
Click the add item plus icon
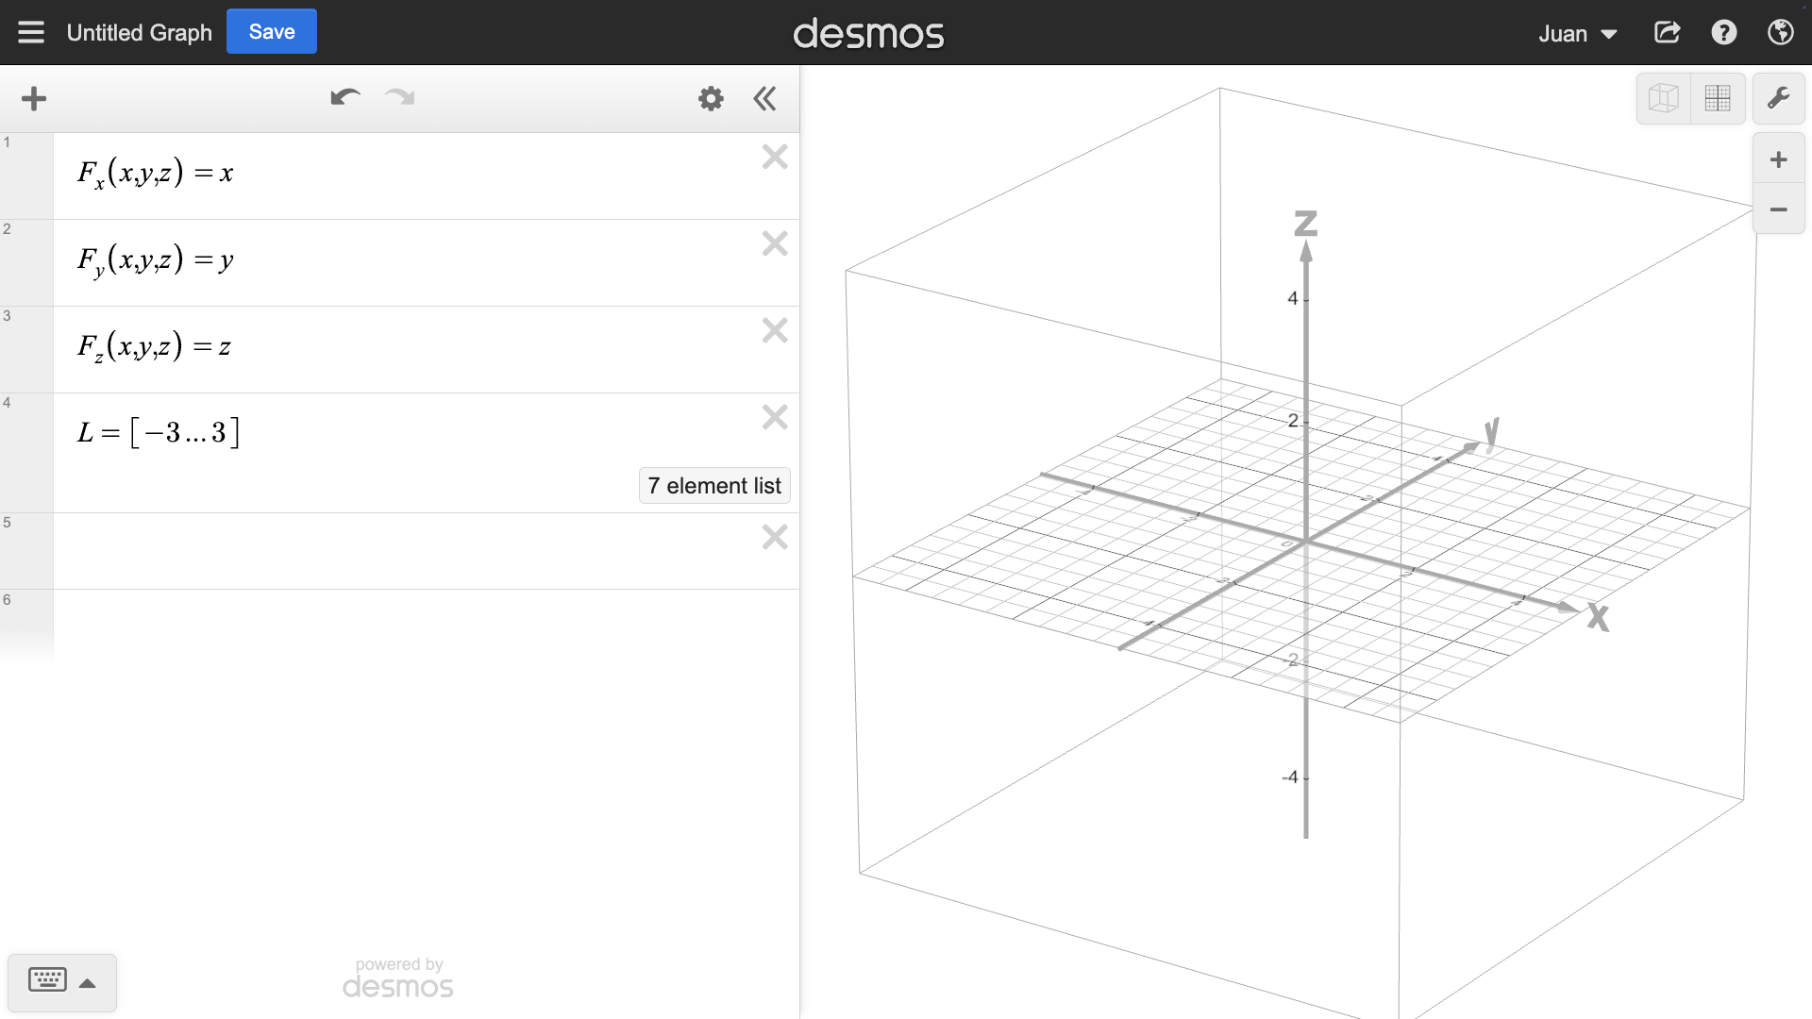(34, 98)
